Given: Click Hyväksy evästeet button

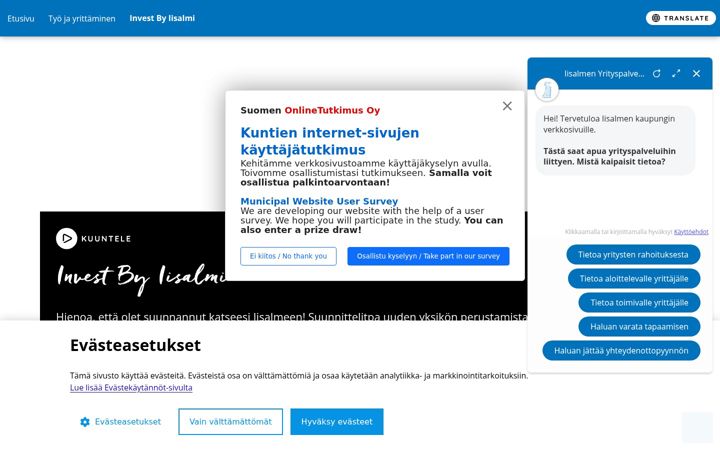Looking at the screenshot, I should click(x=337, y=422).
